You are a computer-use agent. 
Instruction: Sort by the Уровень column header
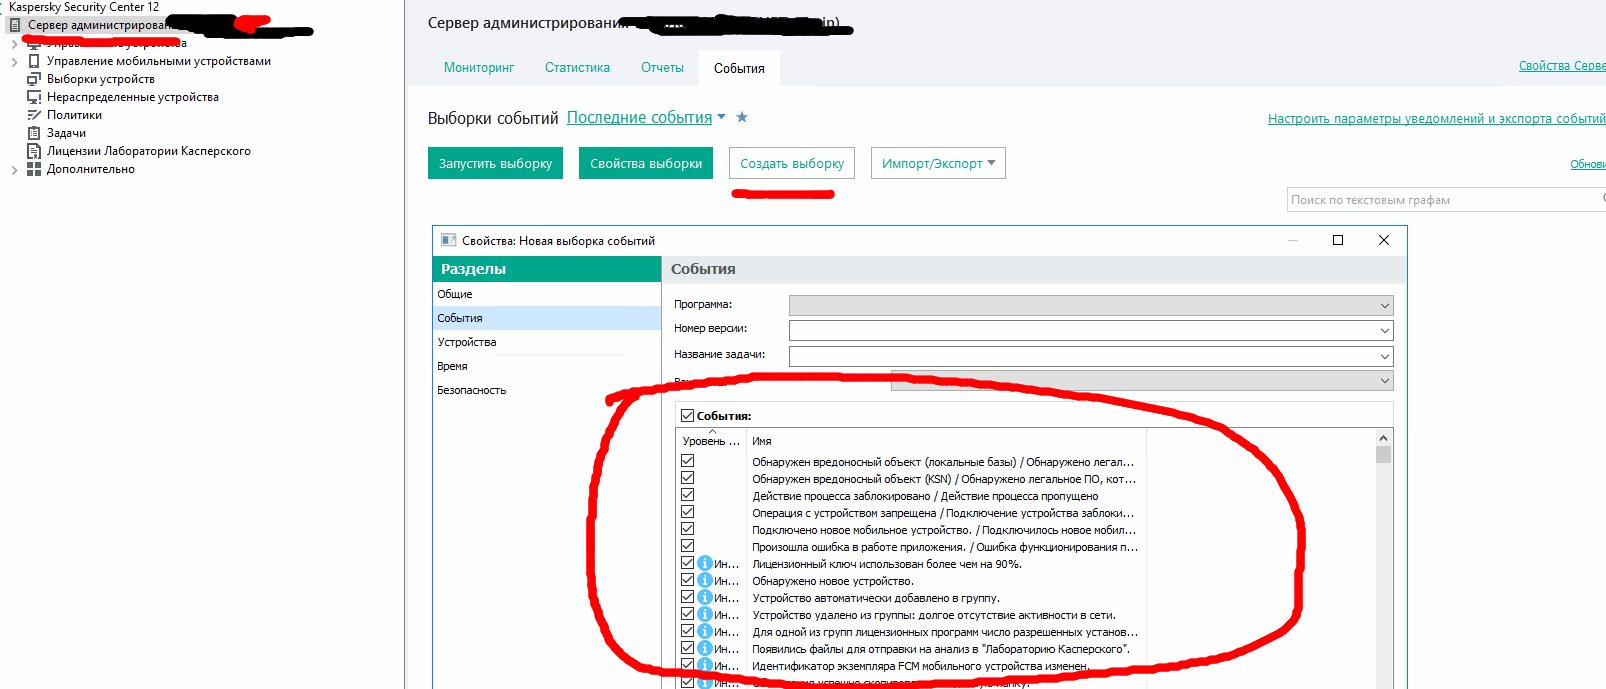[x=712, y=441]
